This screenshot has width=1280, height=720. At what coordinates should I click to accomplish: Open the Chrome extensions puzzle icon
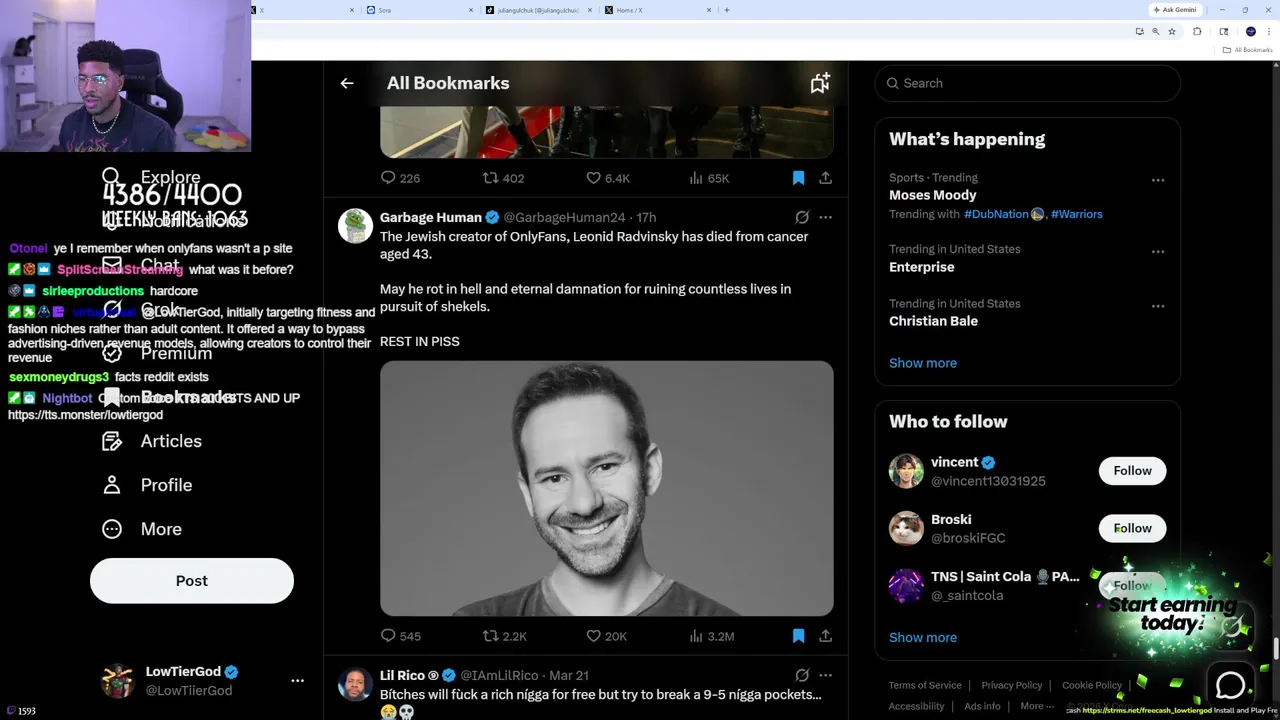click(1197, 32)
